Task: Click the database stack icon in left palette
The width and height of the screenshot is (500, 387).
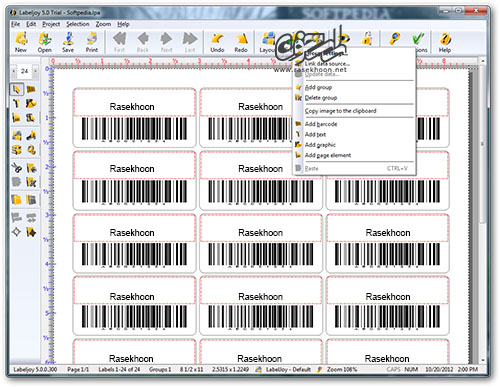Action: point(16,150)
